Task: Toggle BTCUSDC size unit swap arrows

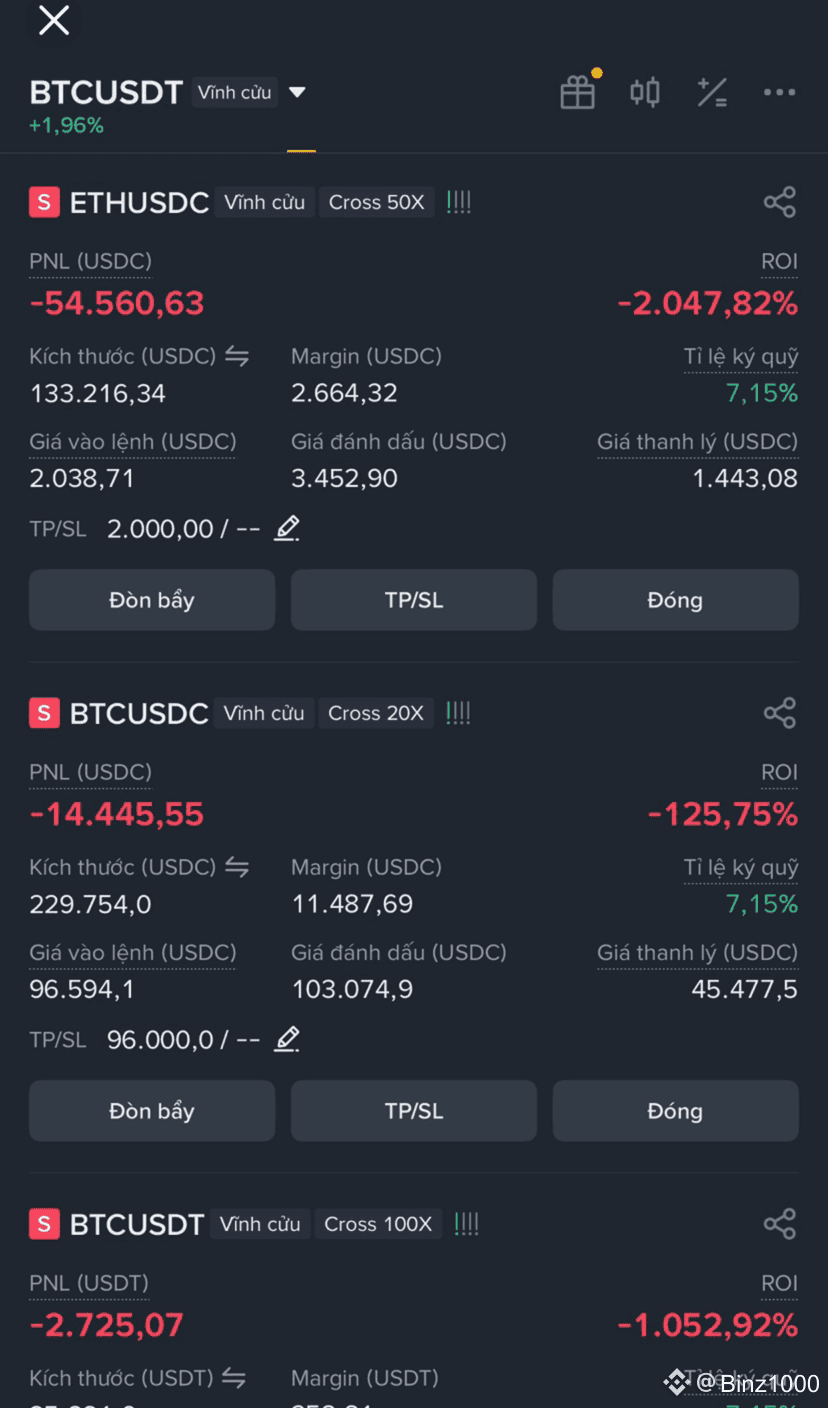Action: (237, 867)
